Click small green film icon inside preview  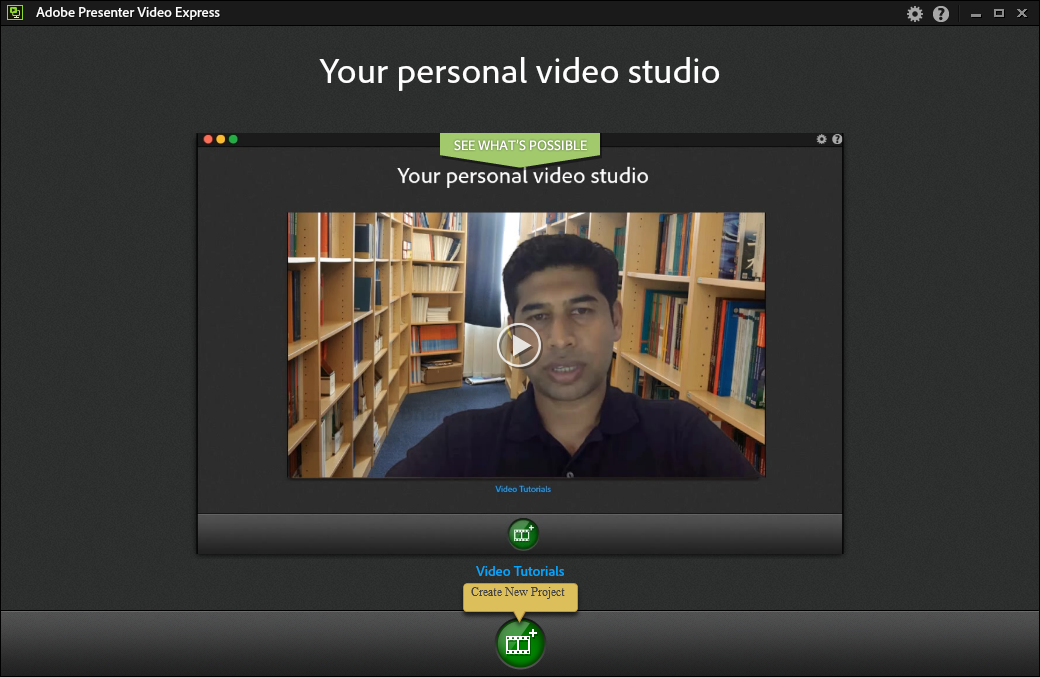(x=522, y=534)
